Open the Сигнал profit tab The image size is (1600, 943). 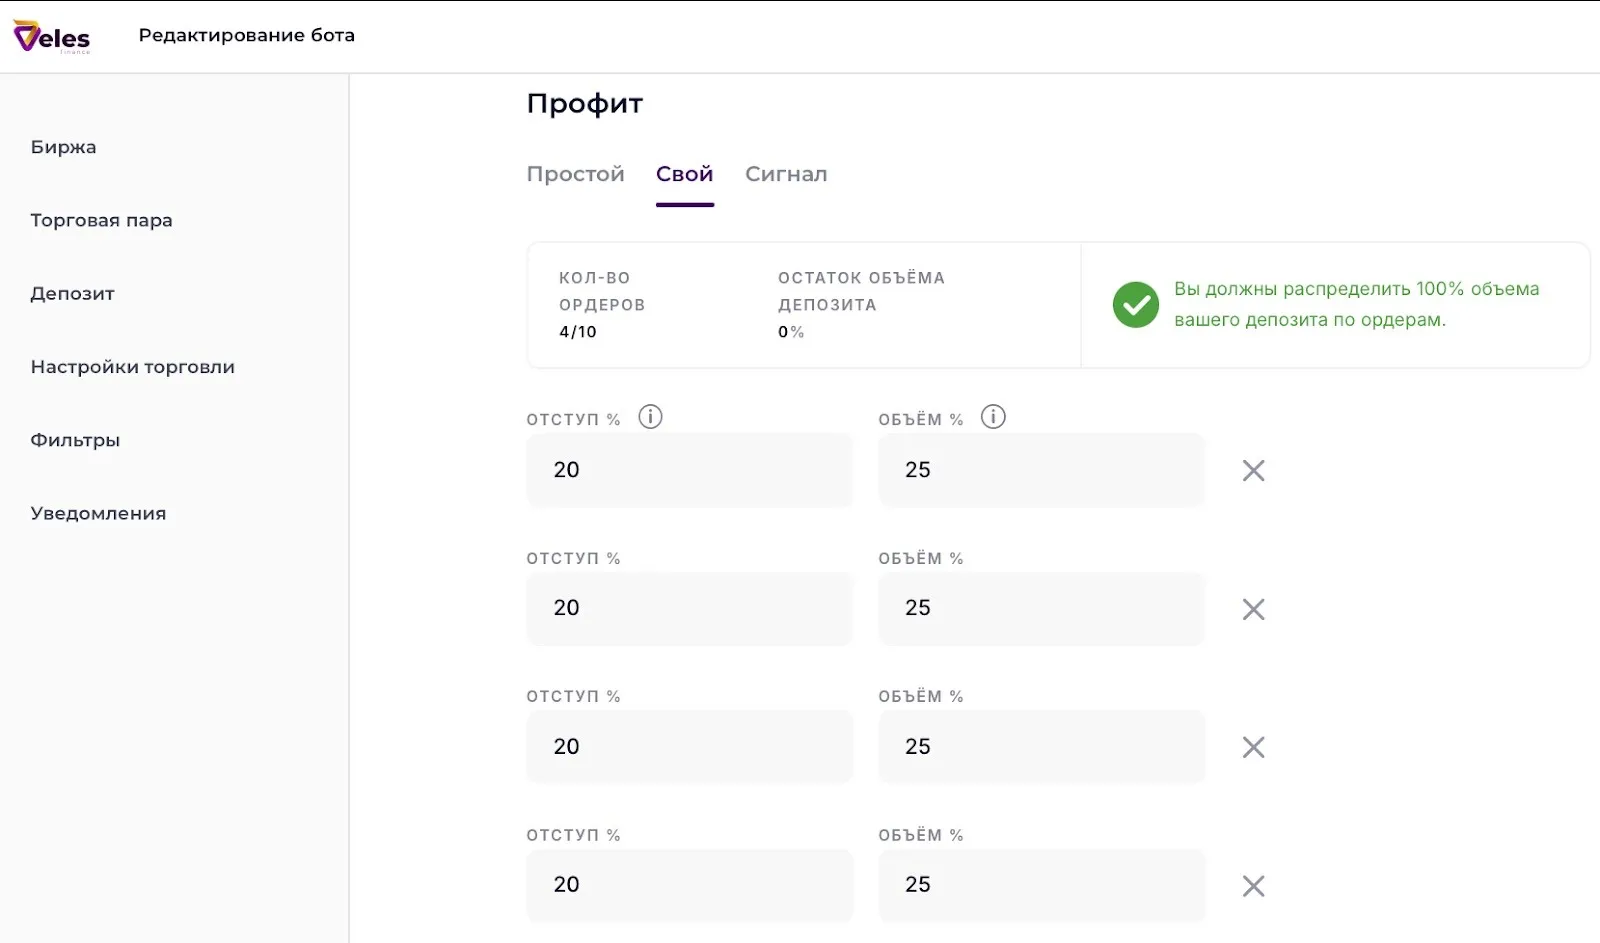tap(786, 174)
